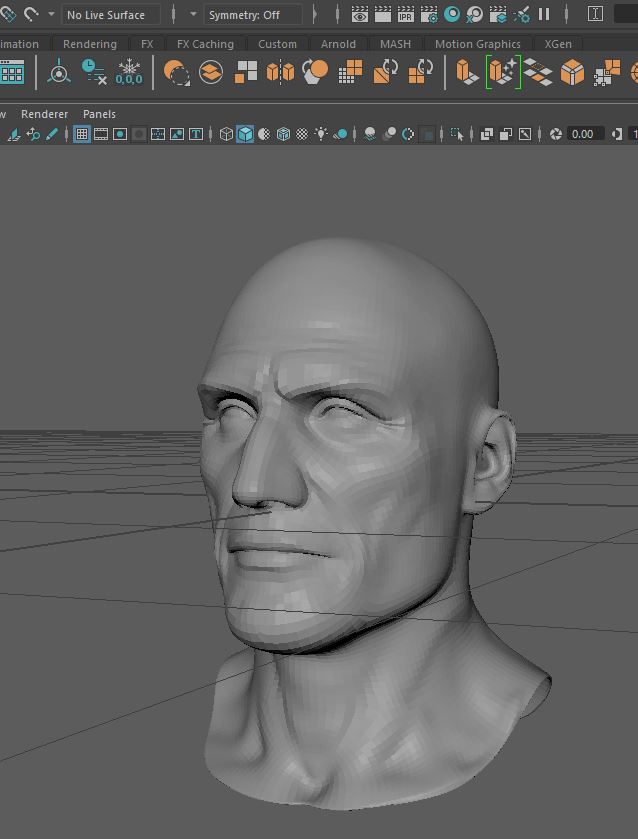The image size is (638, 839).
Task: Click the Mirror geometry shelf icon
Action: click(281, 72)
